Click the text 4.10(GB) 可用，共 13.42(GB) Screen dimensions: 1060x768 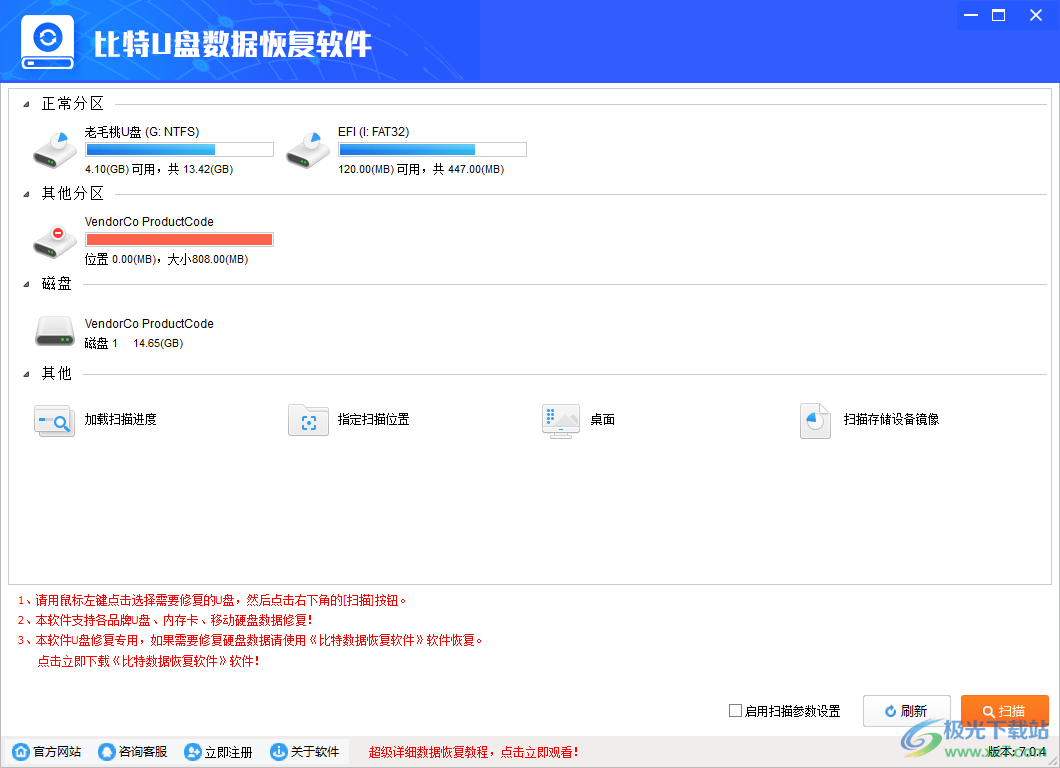(159, 169)
